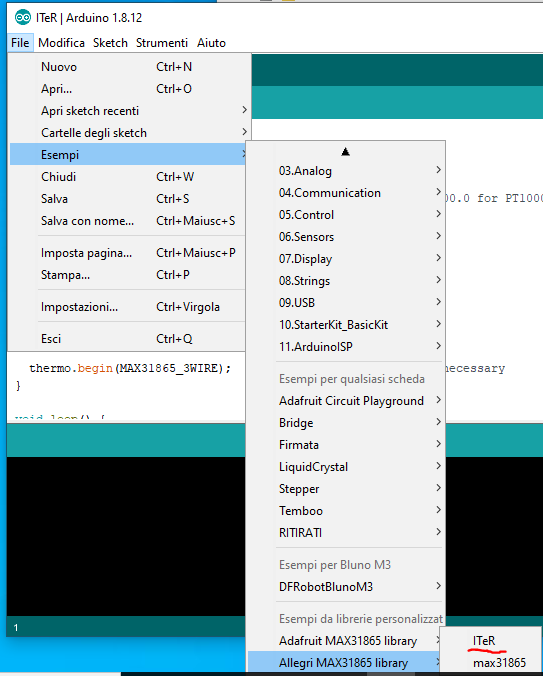543x676 pixels.
Task: Choose Chiudi from the File menu
Action: (x=128, y=177)
